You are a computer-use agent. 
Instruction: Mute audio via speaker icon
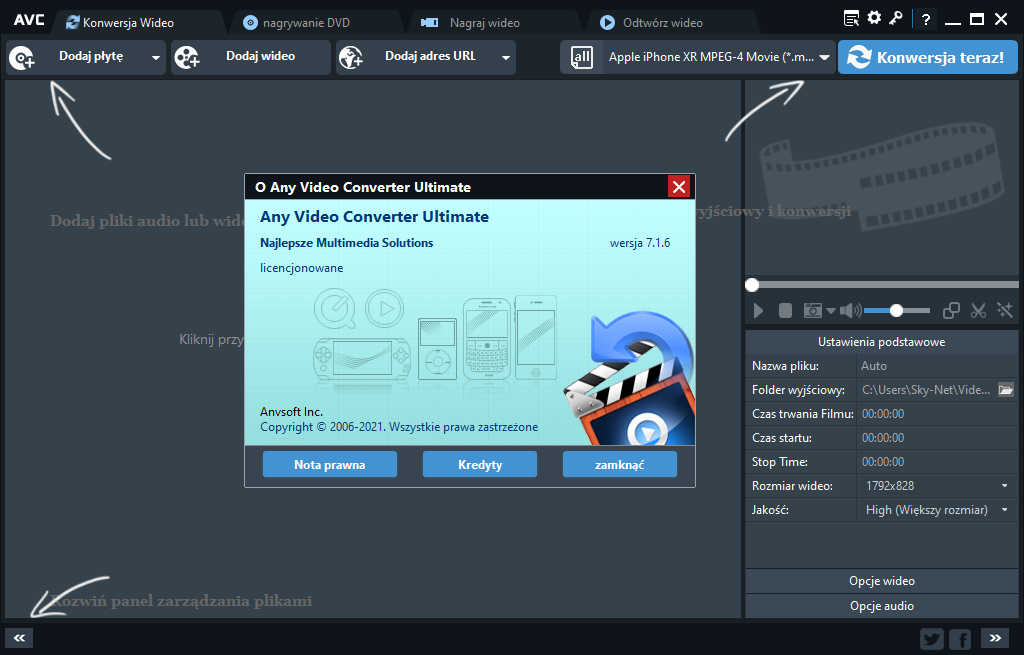[850, 311]
